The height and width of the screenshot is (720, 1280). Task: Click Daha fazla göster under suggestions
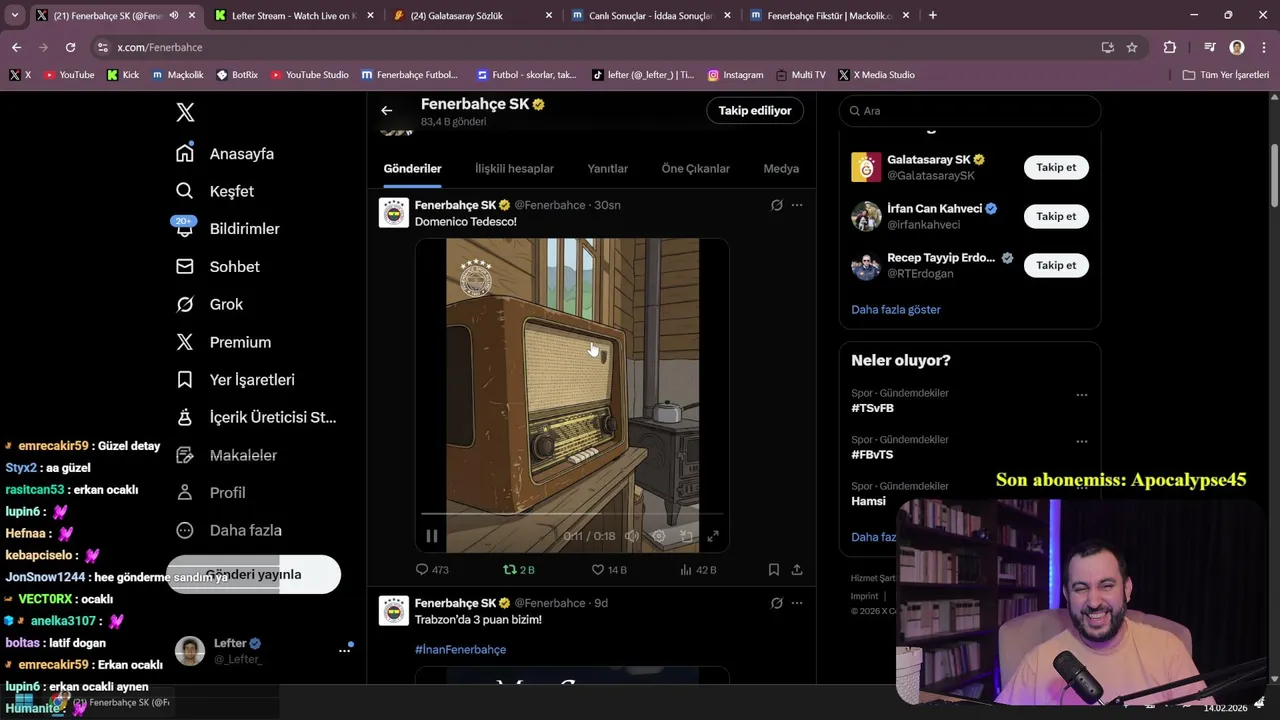[x=896, y=309]
